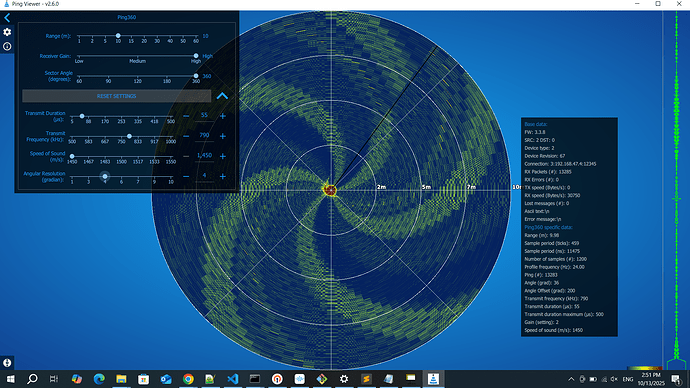The height and width of the screenshot is (388, 690).
Task: Click the 'Number of samples (#): 1200' line
Action: [555, 259]
